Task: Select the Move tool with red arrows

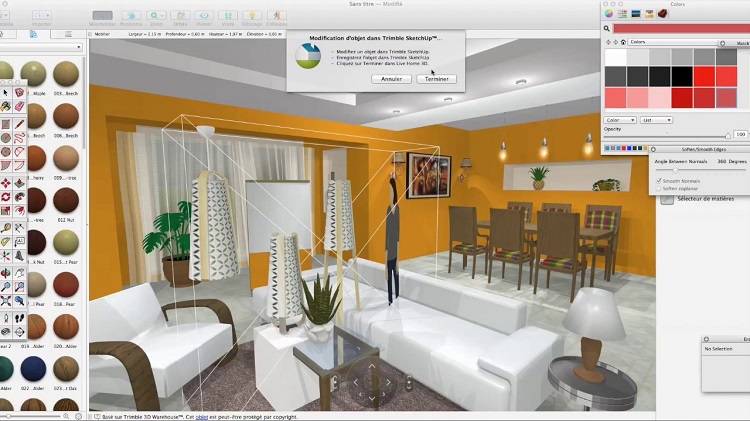Action: coord(5,183)
